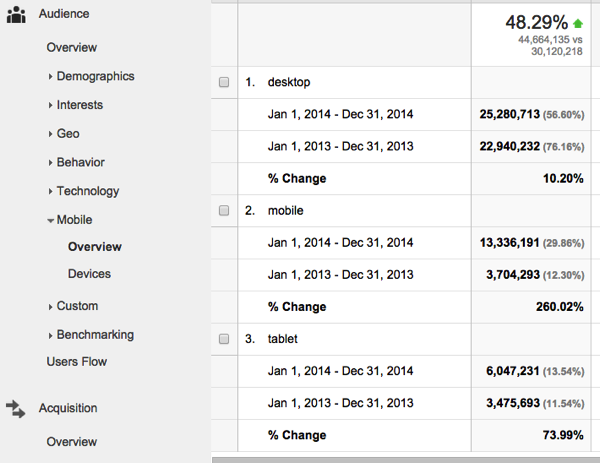
Task: Open the Mobile Devices report
Action: (x=89, y=274)
